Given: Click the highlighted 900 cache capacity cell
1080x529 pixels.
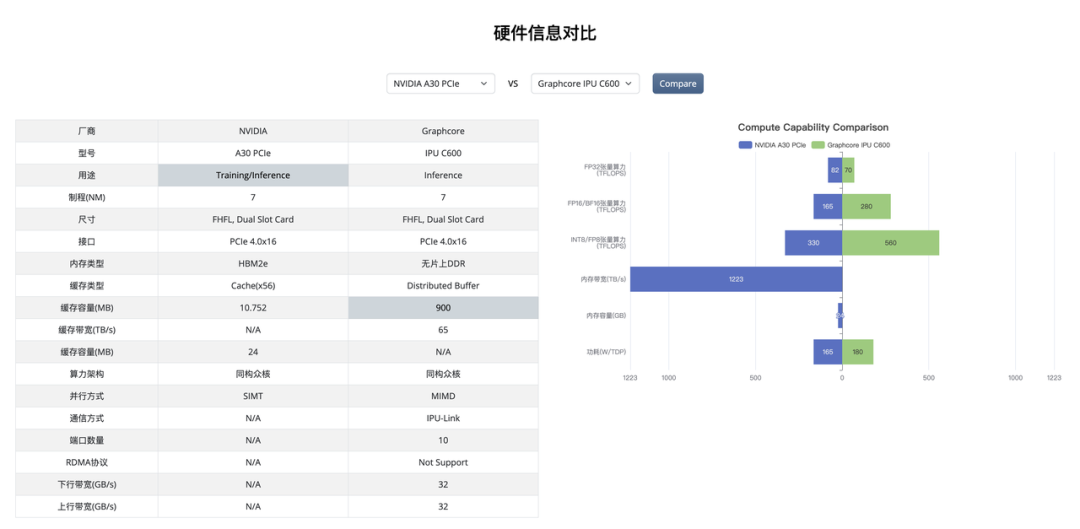Looking at the screenshot, I should click(x=443, y=307).
